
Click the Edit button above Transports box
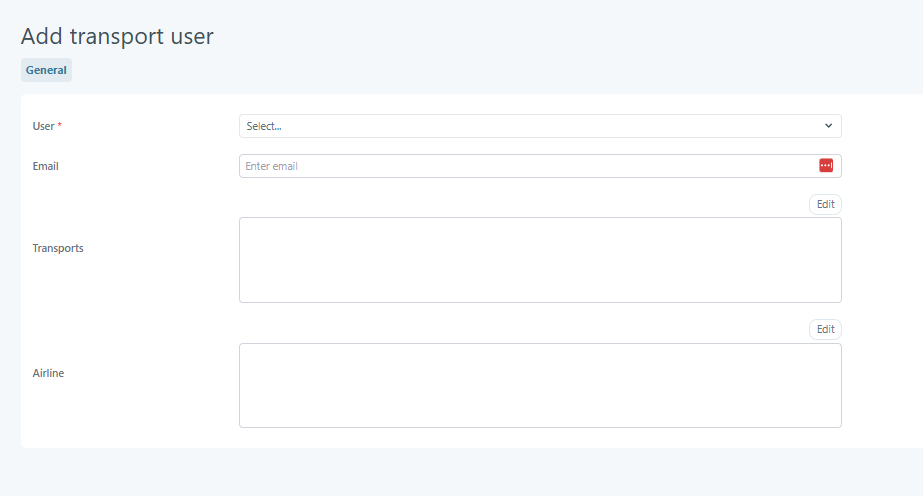point(825,204)
